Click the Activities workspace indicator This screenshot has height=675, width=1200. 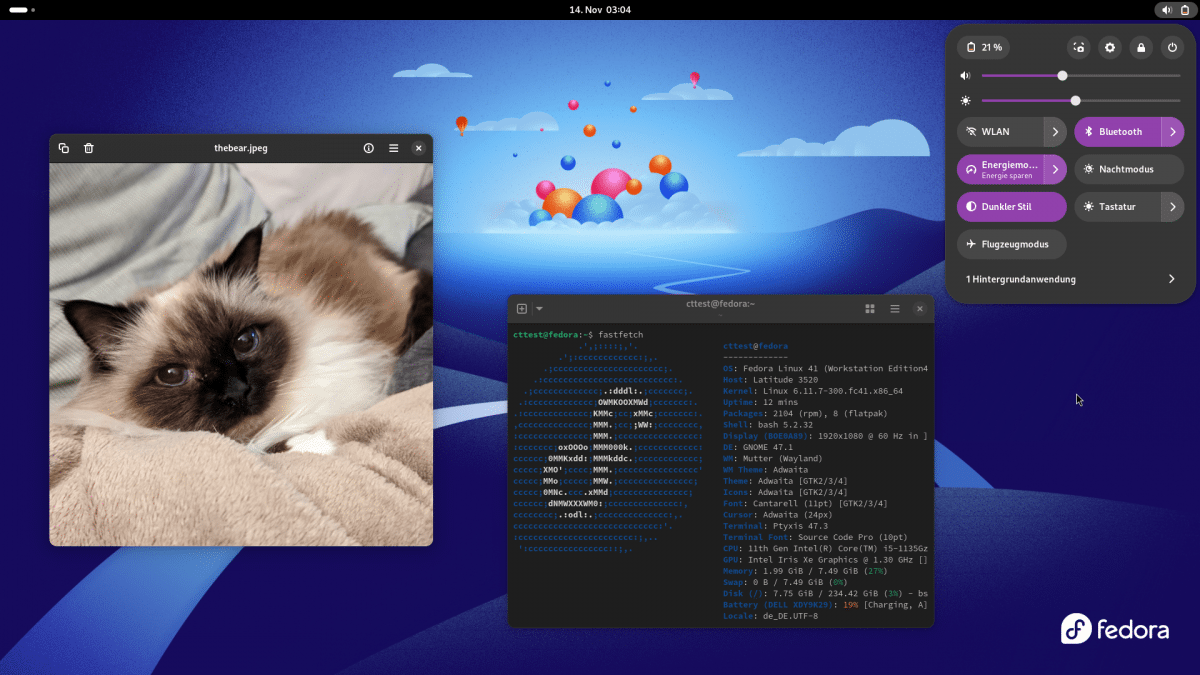22,9
